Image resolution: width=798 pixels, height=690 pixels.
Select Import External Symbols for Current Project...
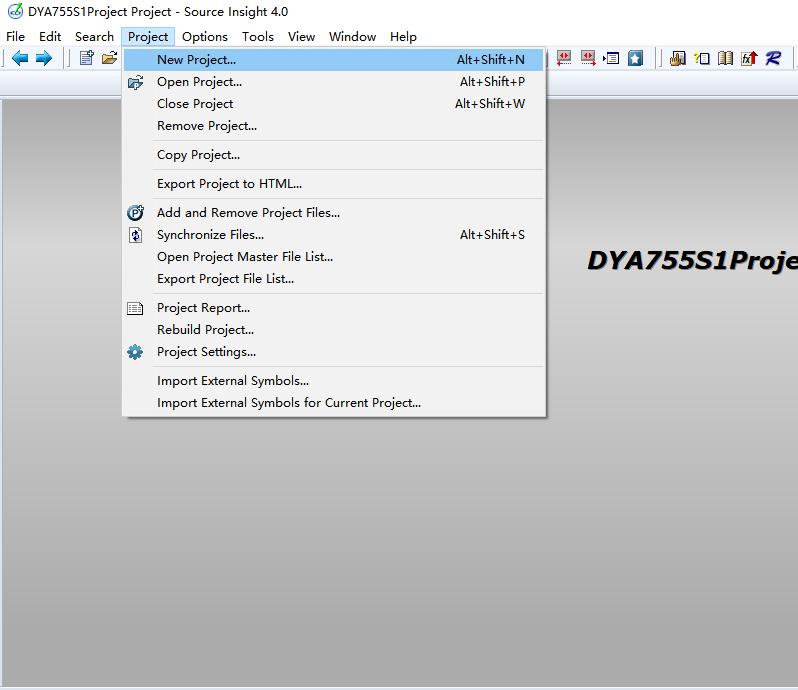333,402
